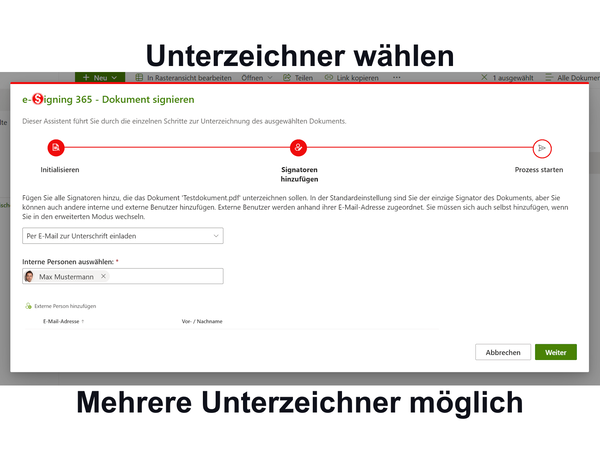Open the more options ellipsis menu
600x450 pixels.
pos(397,77)
